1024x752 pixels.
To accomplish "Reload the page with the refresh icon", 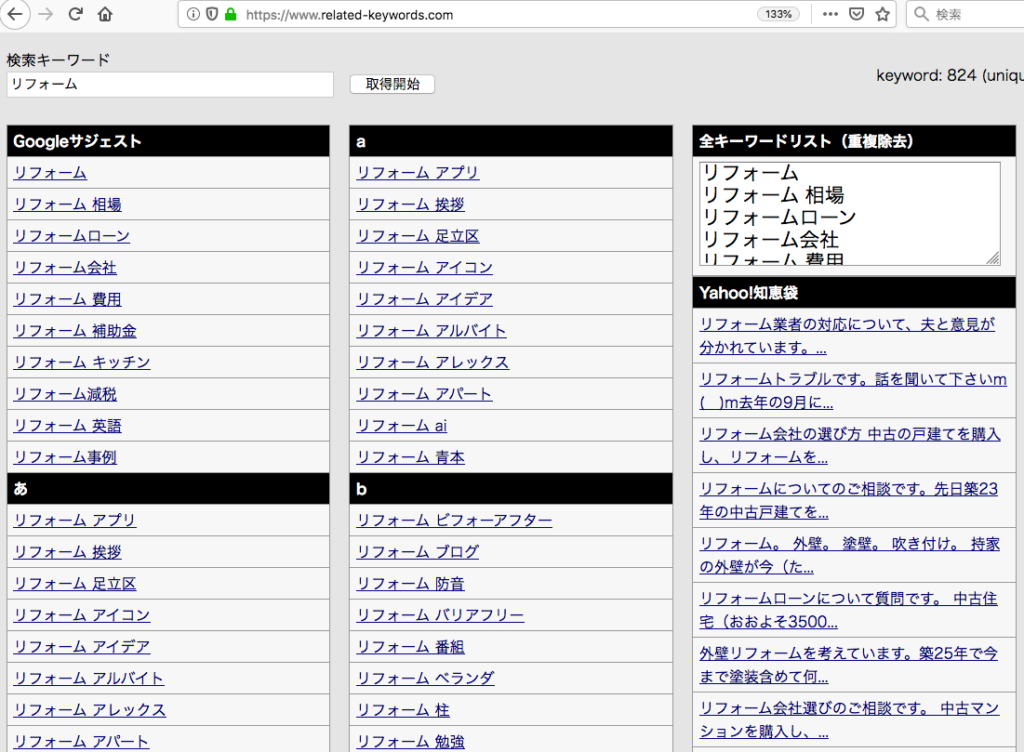I will 75,14.
